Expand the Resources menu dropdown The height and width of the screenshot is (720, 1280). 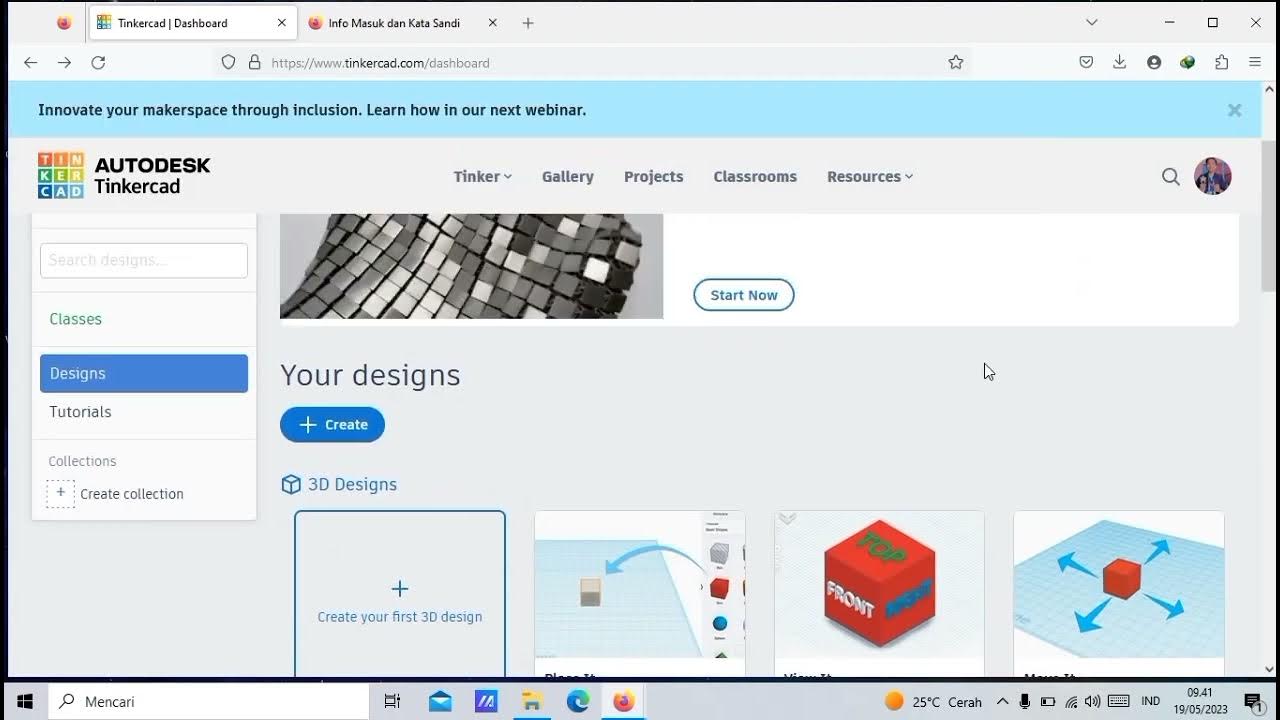870,176
